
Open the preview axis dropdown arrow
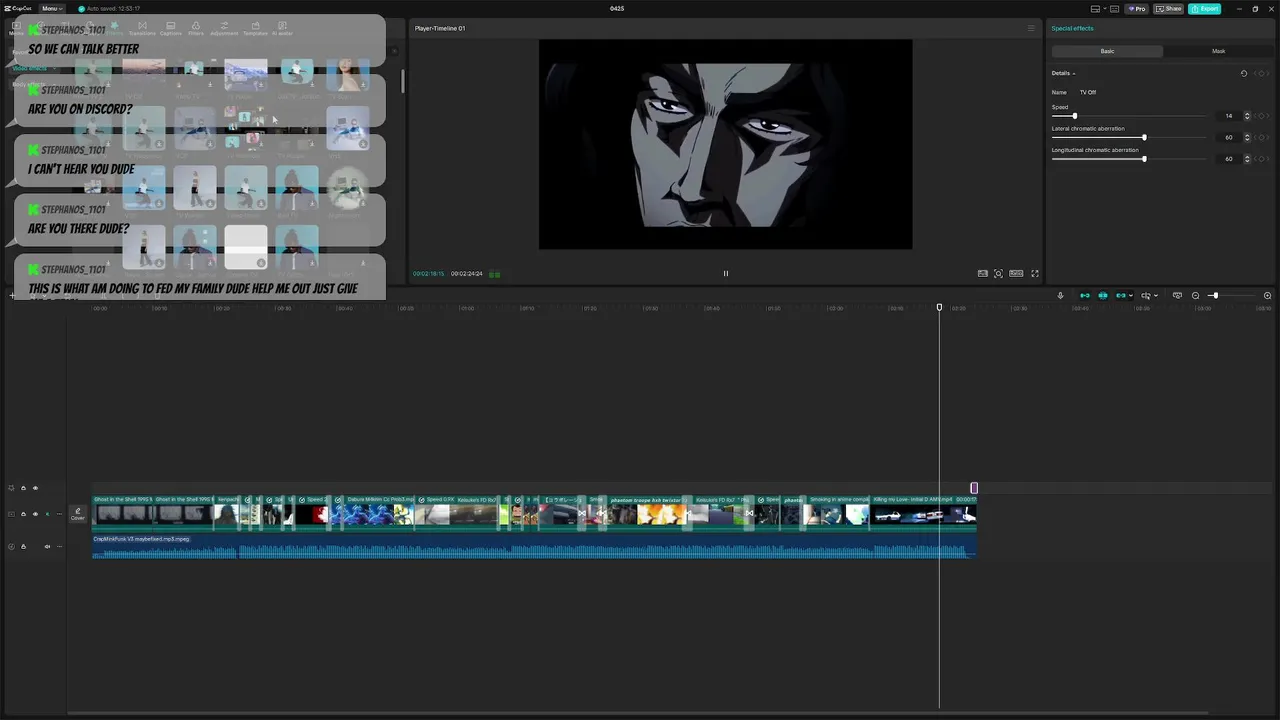point(1156,296)
